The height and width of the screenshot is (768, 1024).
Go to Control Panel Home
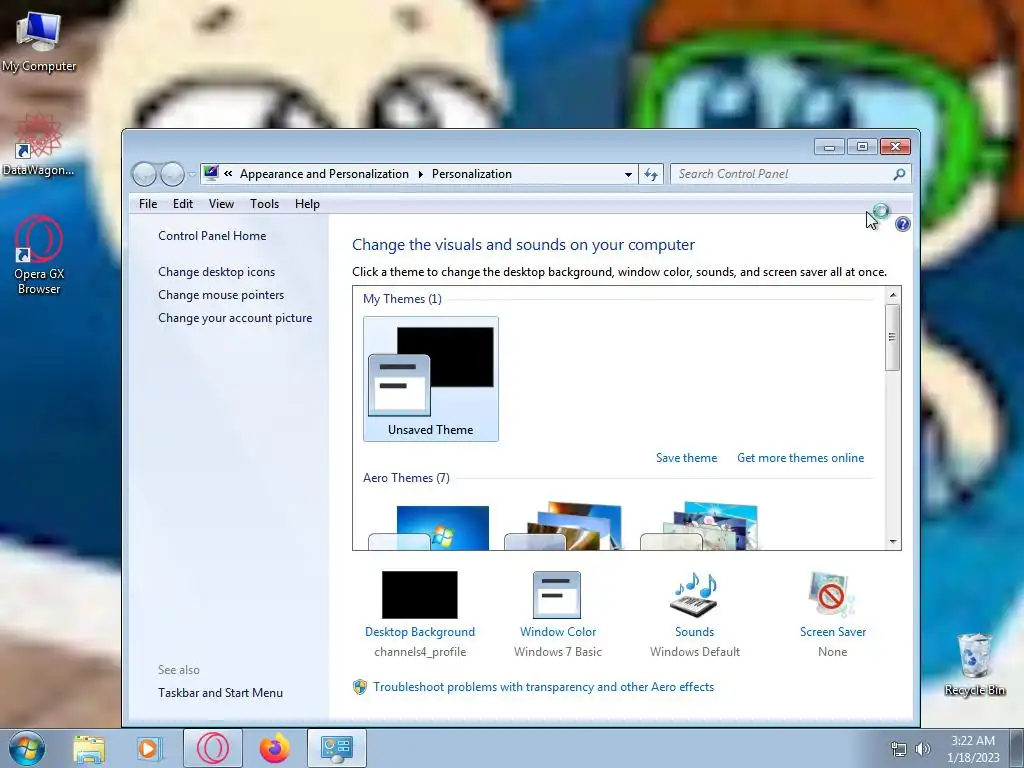[212, 236]
